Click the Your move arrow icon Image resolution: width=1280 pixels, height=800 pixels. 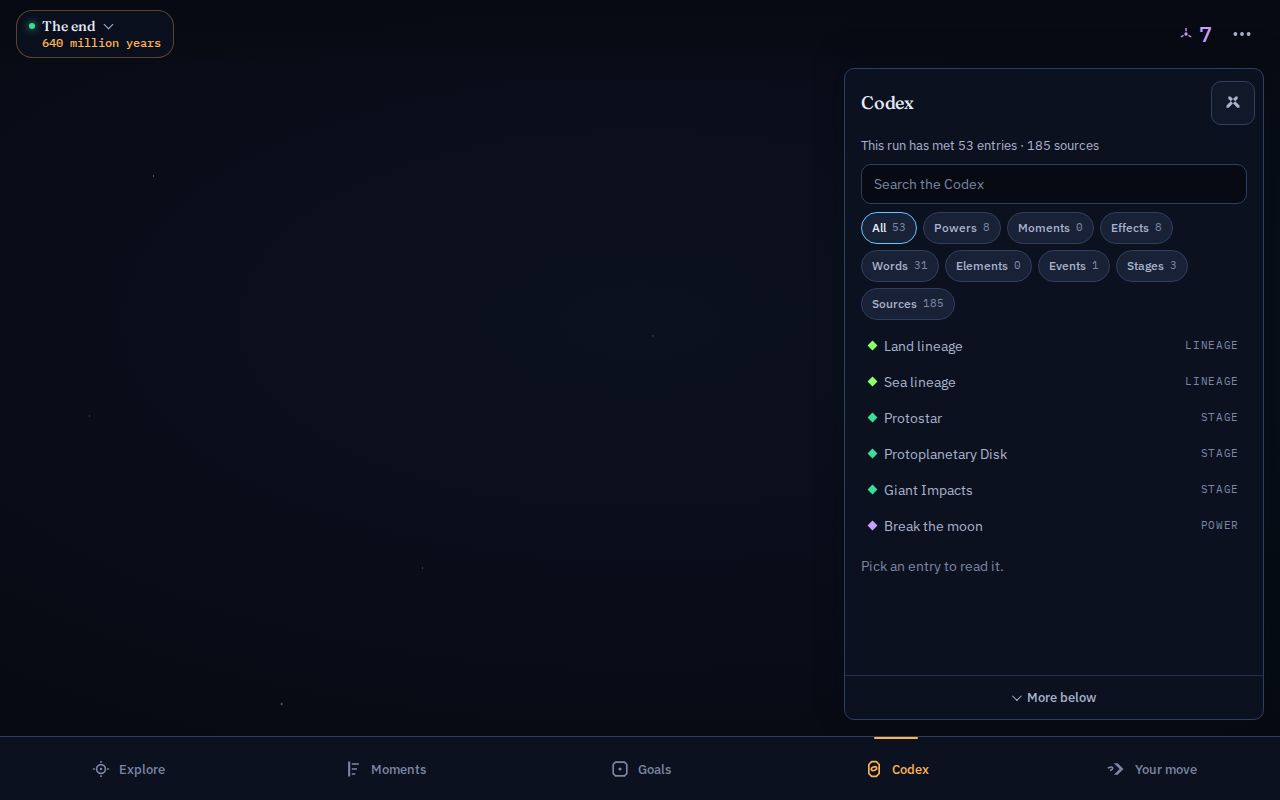1116,769
